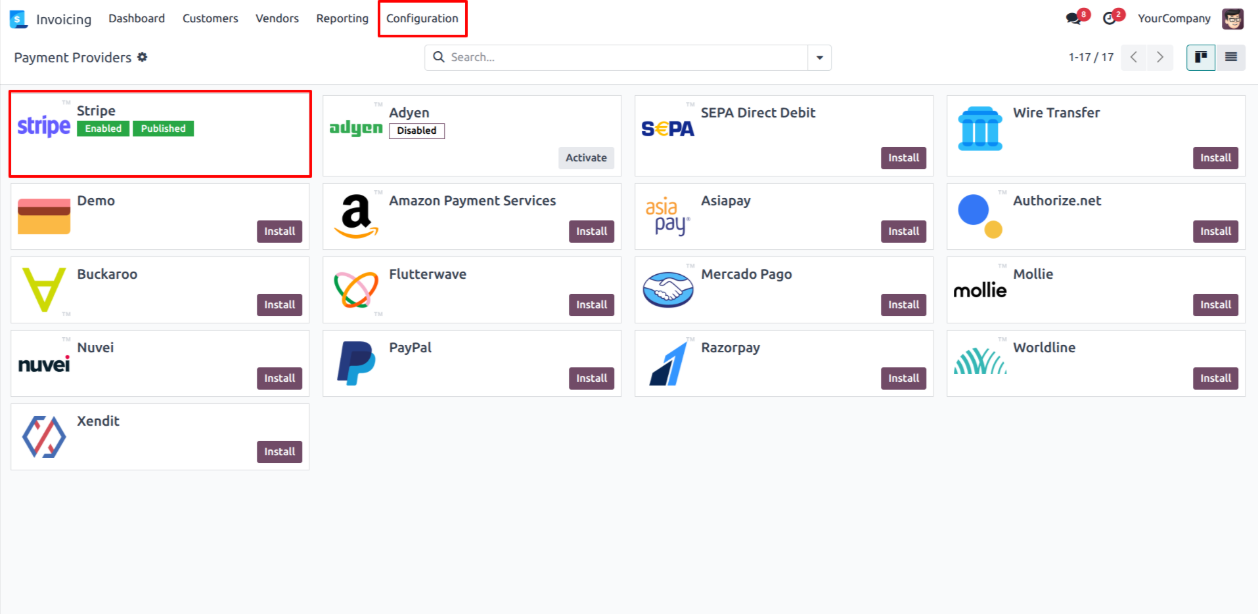The height and width of the screenshot is (614, 1258).
Task: Expand the search options dropdown arrow
Action: 820,58
